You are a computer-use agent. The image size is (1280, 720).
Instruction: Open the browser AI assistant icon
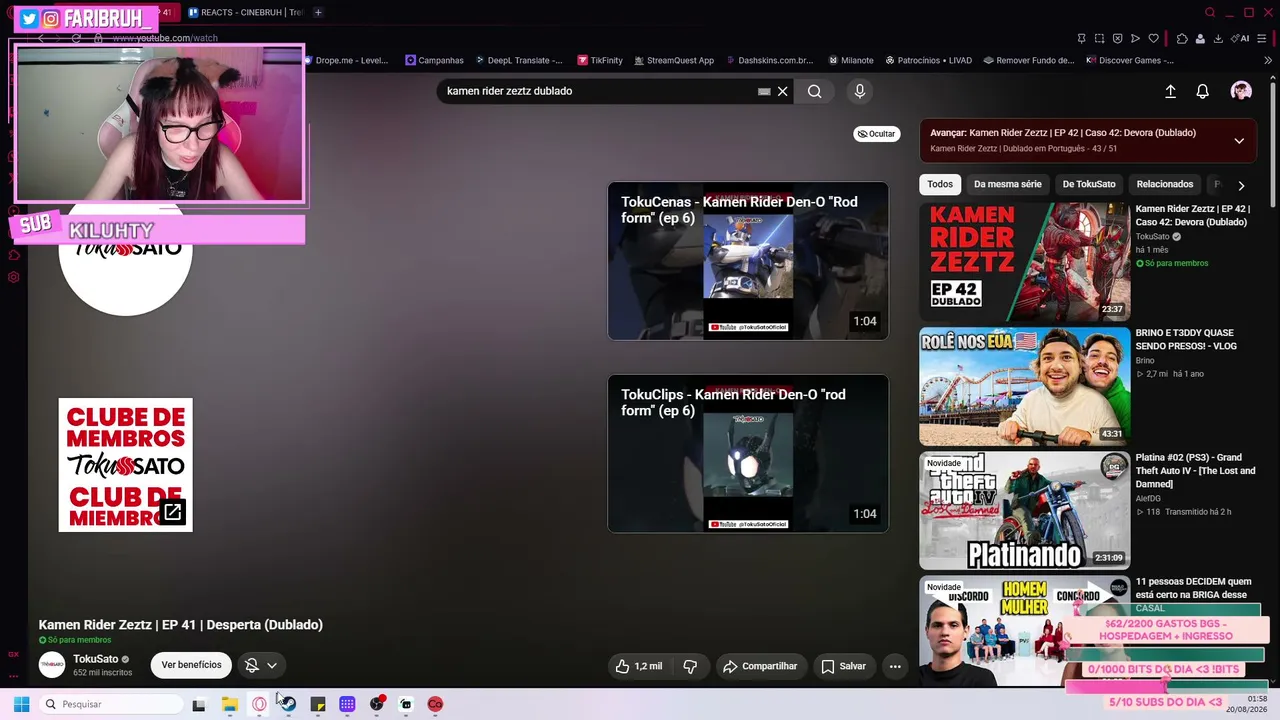(1241, 38)
